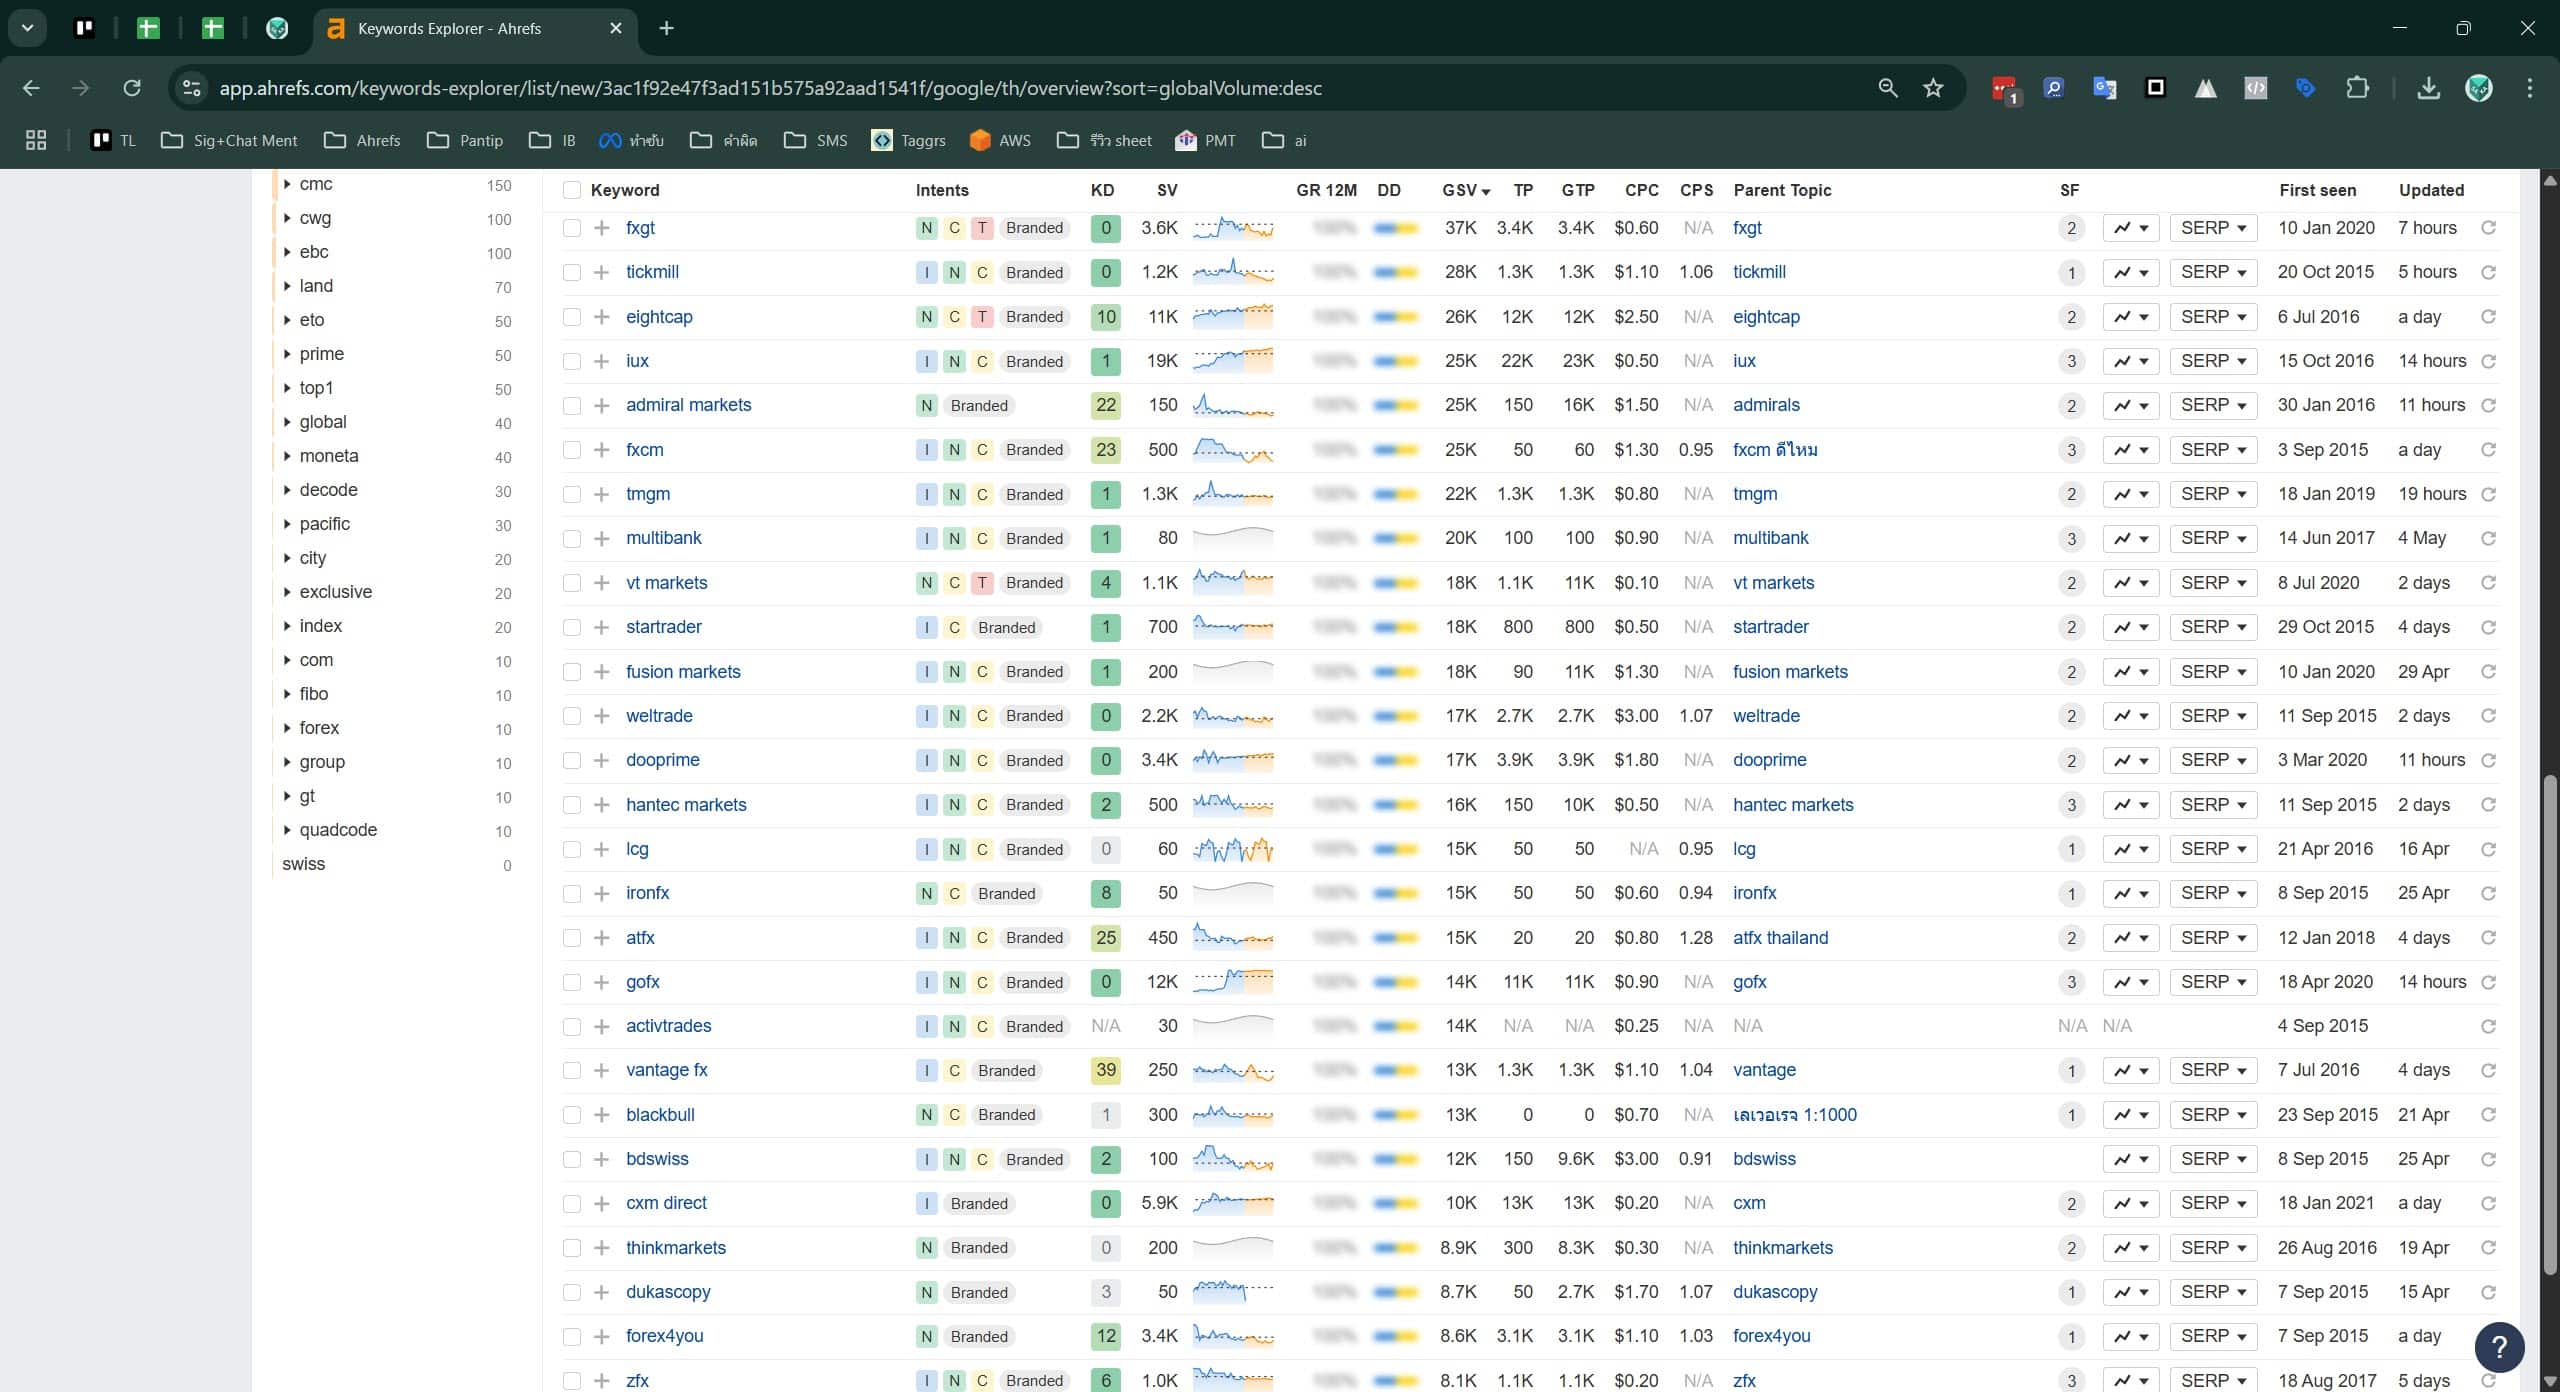
Task: Check the fxgt row checkbox
Action: pyautogui.click(x=571, y=228)
